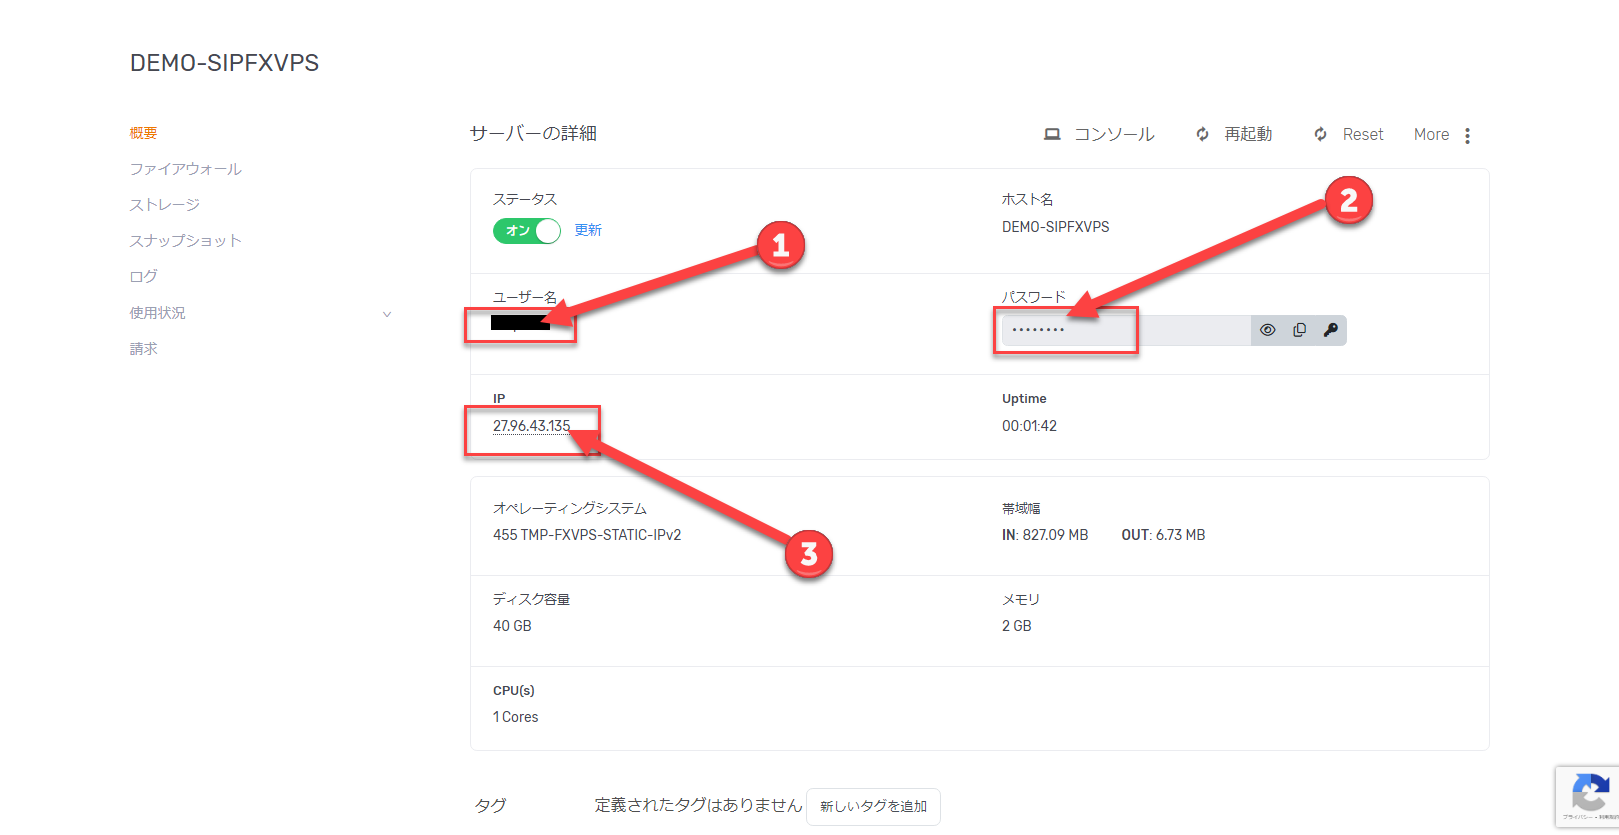The width and height of the screenshot is (1619, 835).
Task: Click the Reset circular arrow icon
Action: (1320, 134)
